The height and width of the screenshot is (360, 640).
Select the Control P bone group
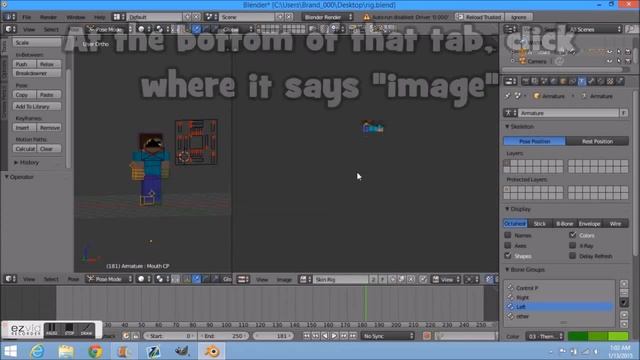pyautogui.click(x=559, y=288)
